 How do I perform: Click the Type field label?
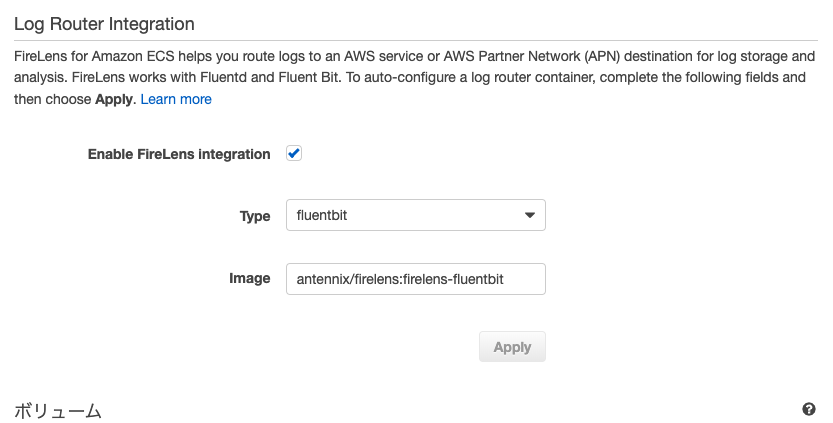[x=255, y=216]
